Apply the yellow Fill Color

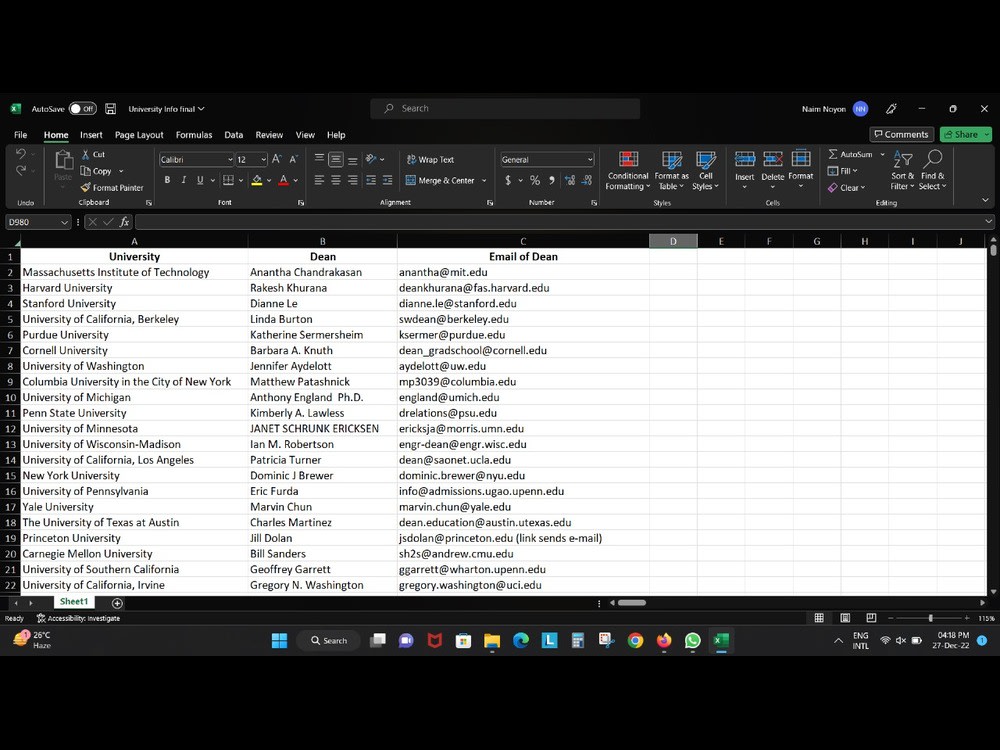coord(256,180)
